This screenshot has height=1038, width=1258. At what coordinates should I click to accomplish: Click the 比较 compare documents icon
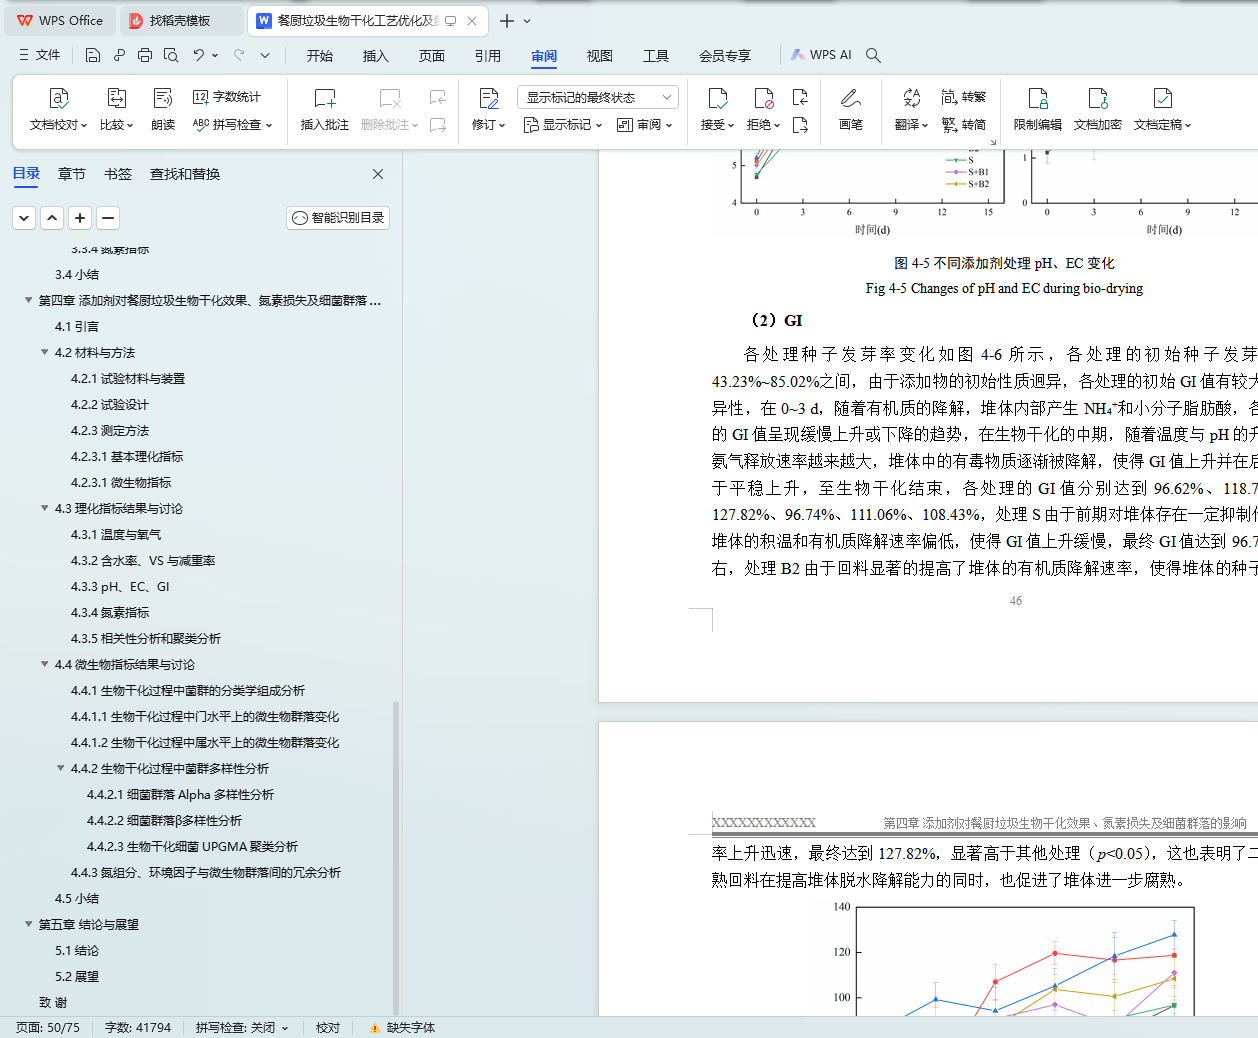click(x=116, y=98)
